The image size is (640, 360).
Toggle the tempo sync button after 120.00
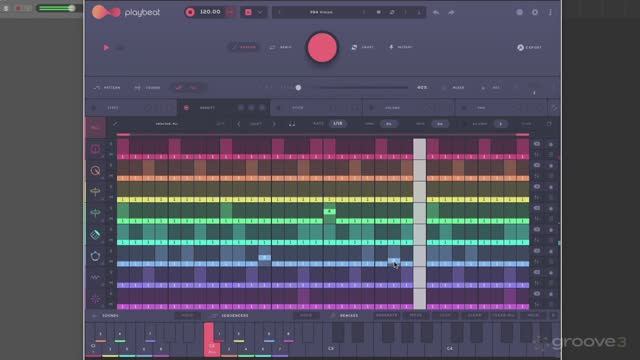pos(230,12)
